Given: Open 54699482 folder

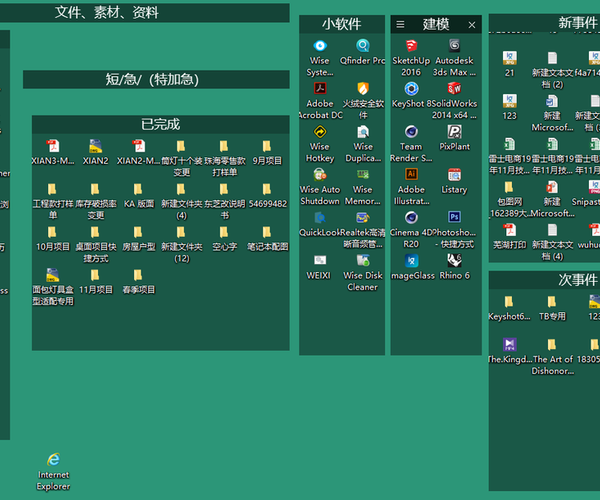Looking at the screenshot, I should 267,189.
